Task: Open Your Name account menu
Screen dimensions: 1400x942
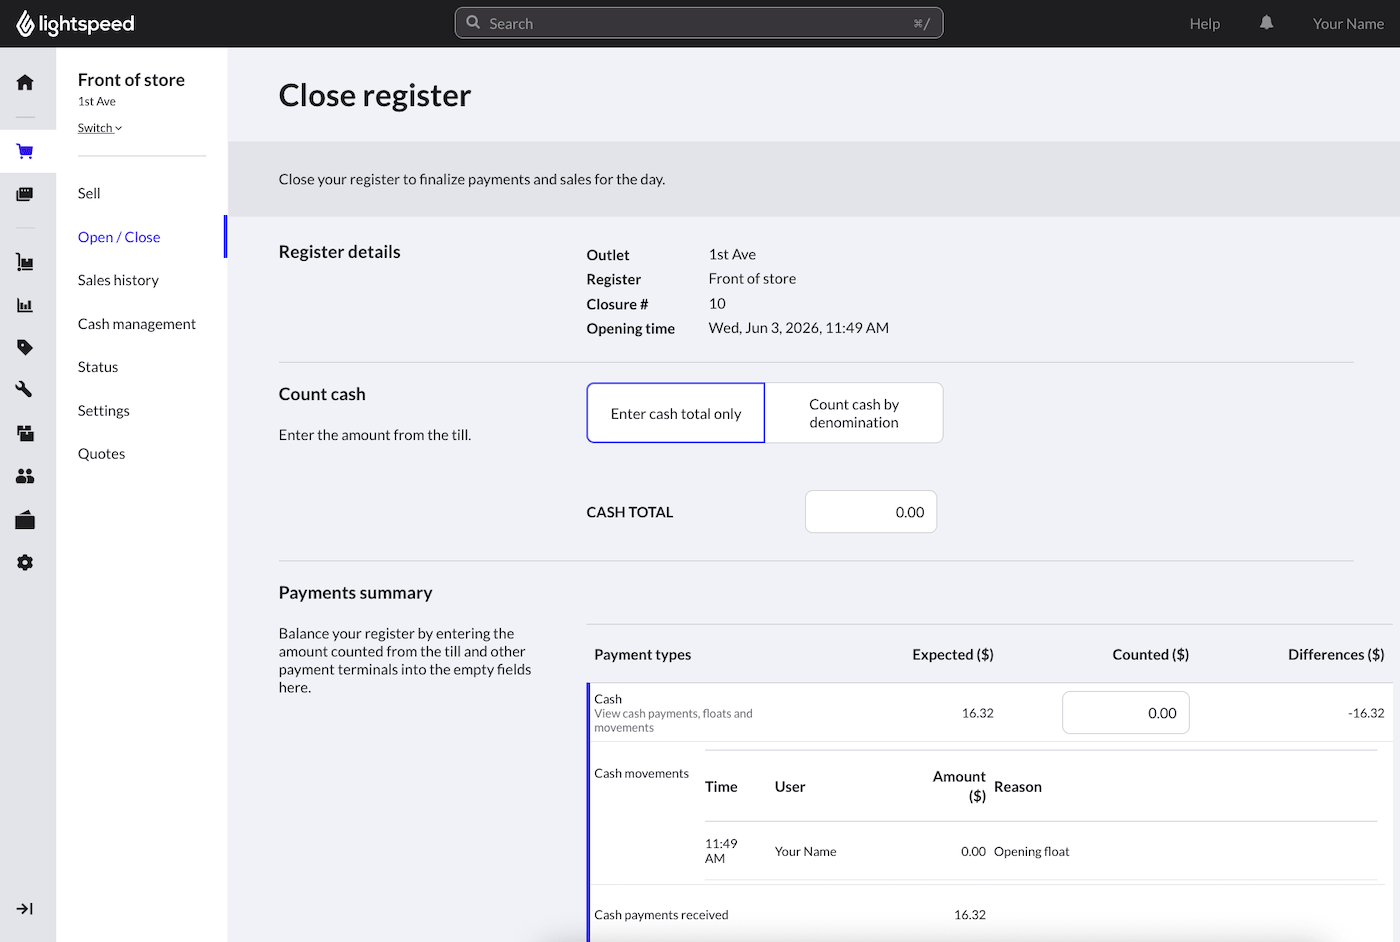Action: click(1348, 24)
